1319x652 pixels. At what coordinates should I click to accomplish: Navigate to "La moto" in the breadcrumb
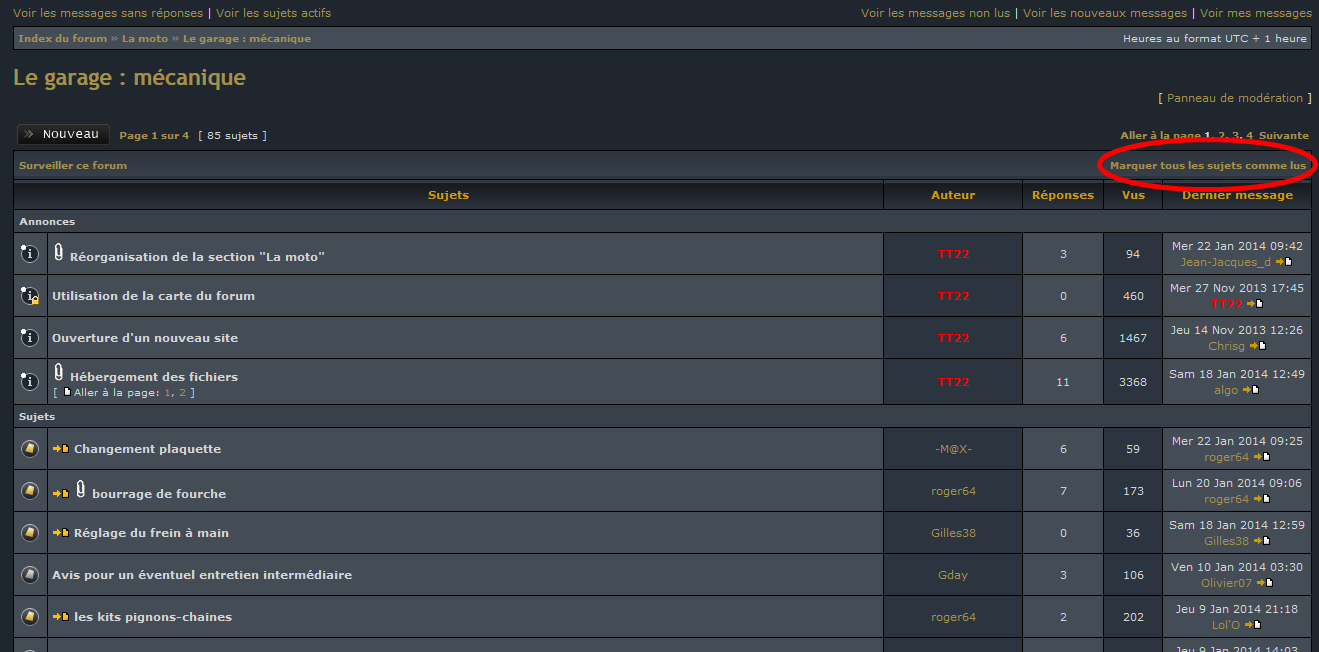coord(145,38)
